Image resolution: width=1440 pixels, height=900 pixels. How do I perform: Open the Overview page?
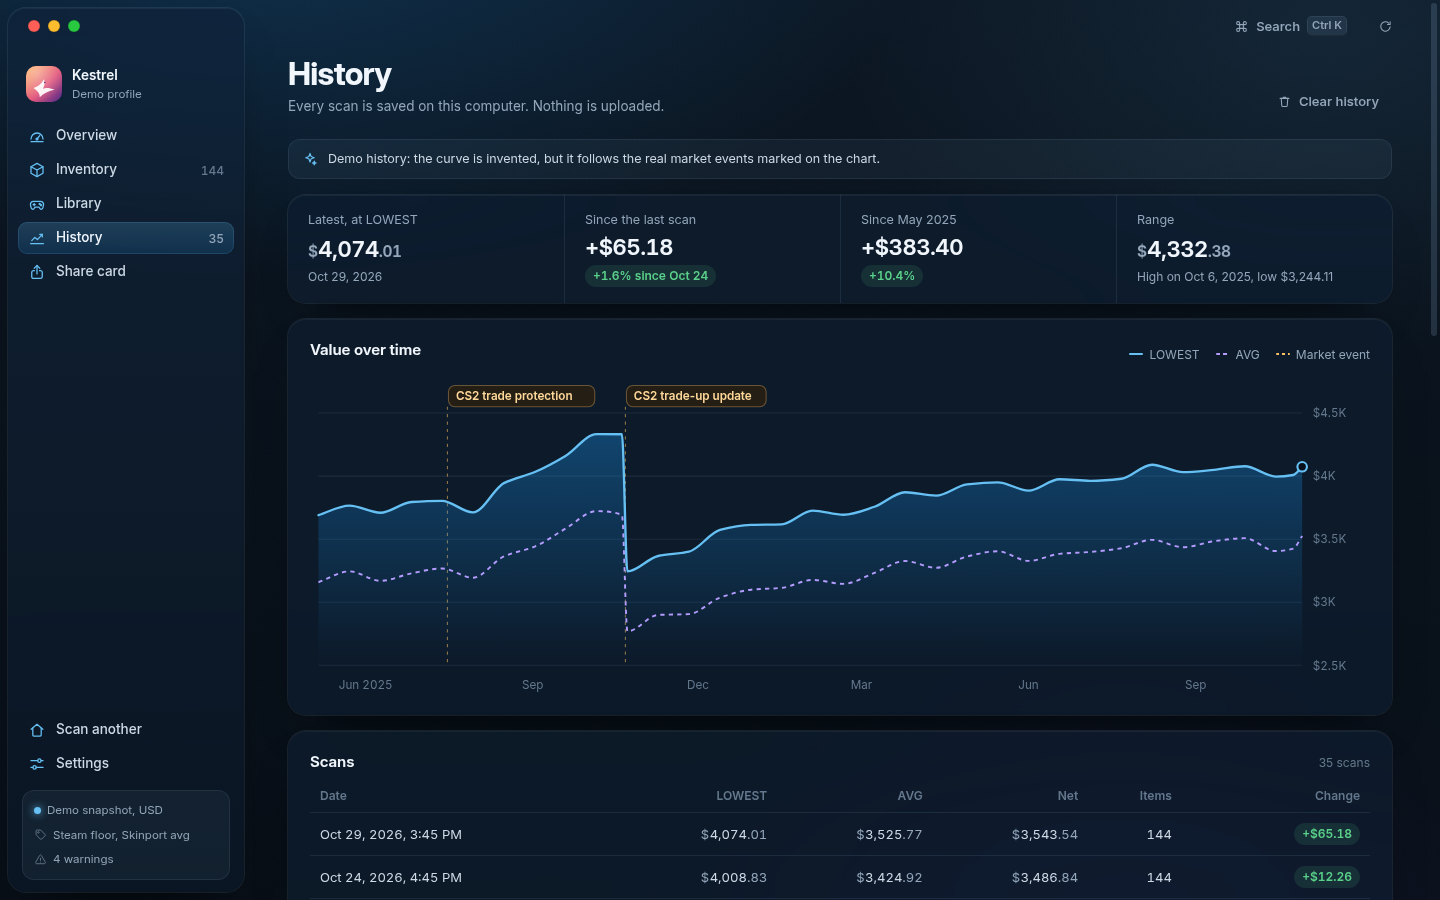[x=126, y=136]
